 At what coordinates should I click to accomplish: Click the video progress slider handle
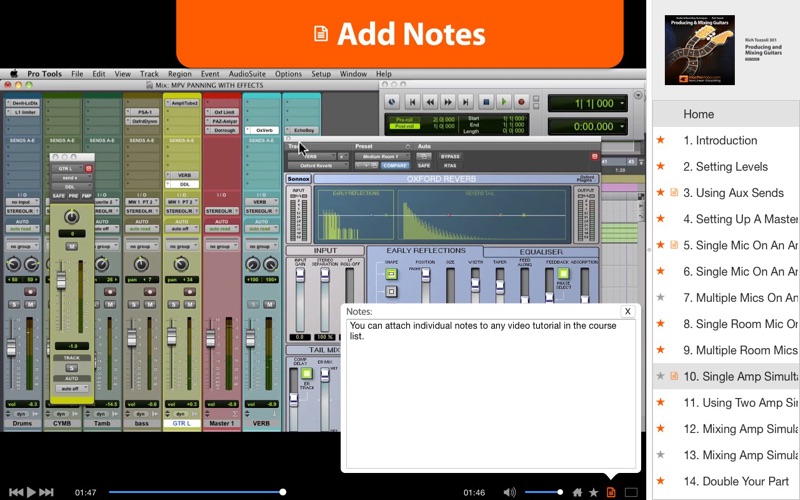click(283, 492)
